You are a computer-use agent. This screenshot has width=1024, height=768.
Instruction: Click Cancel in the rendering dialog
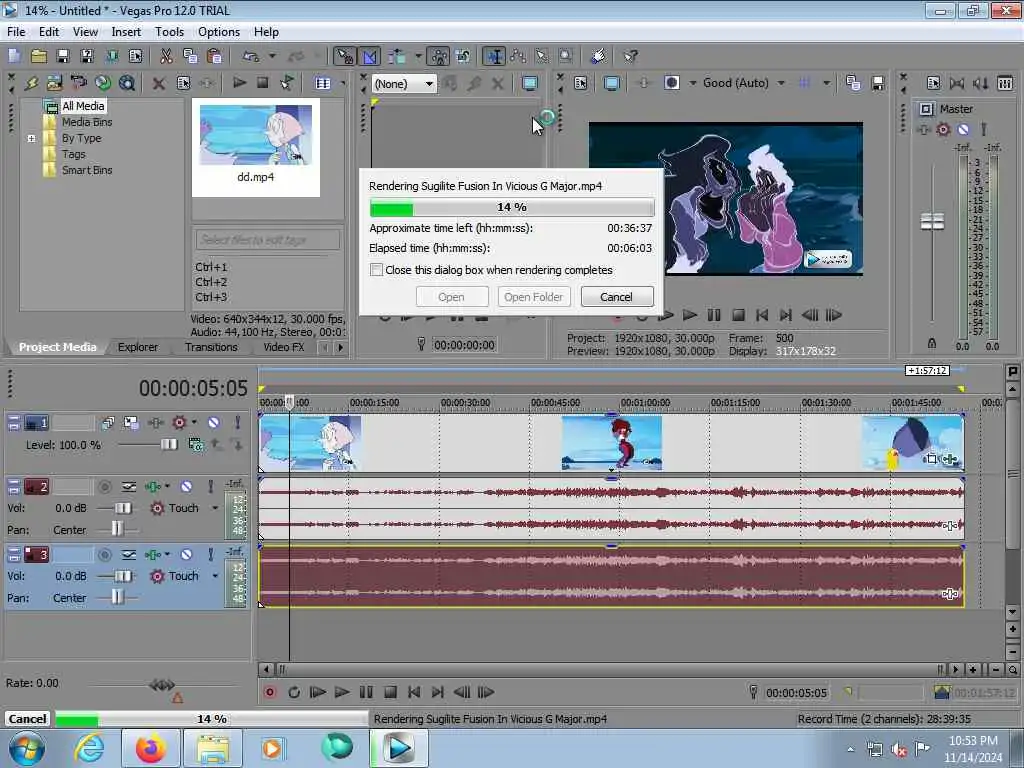point(616,296)
